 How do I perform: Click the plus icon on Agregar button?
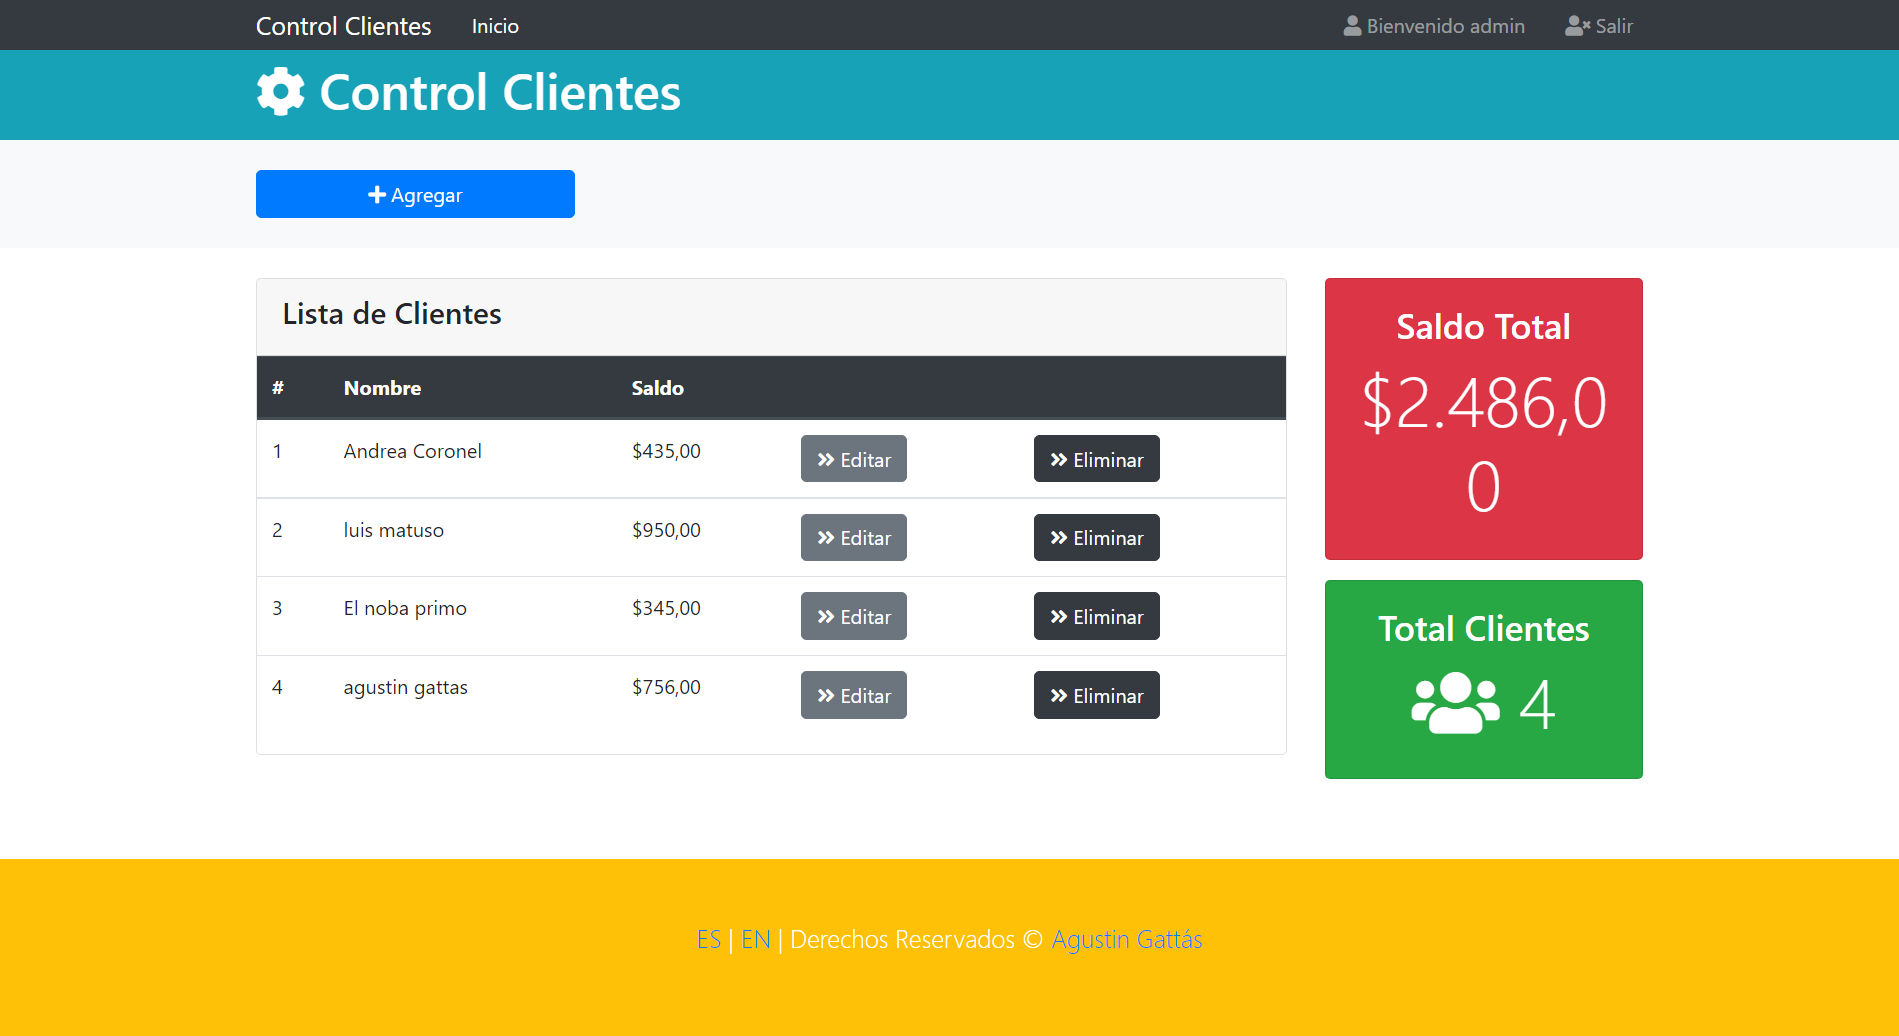(x=377, y=195)
